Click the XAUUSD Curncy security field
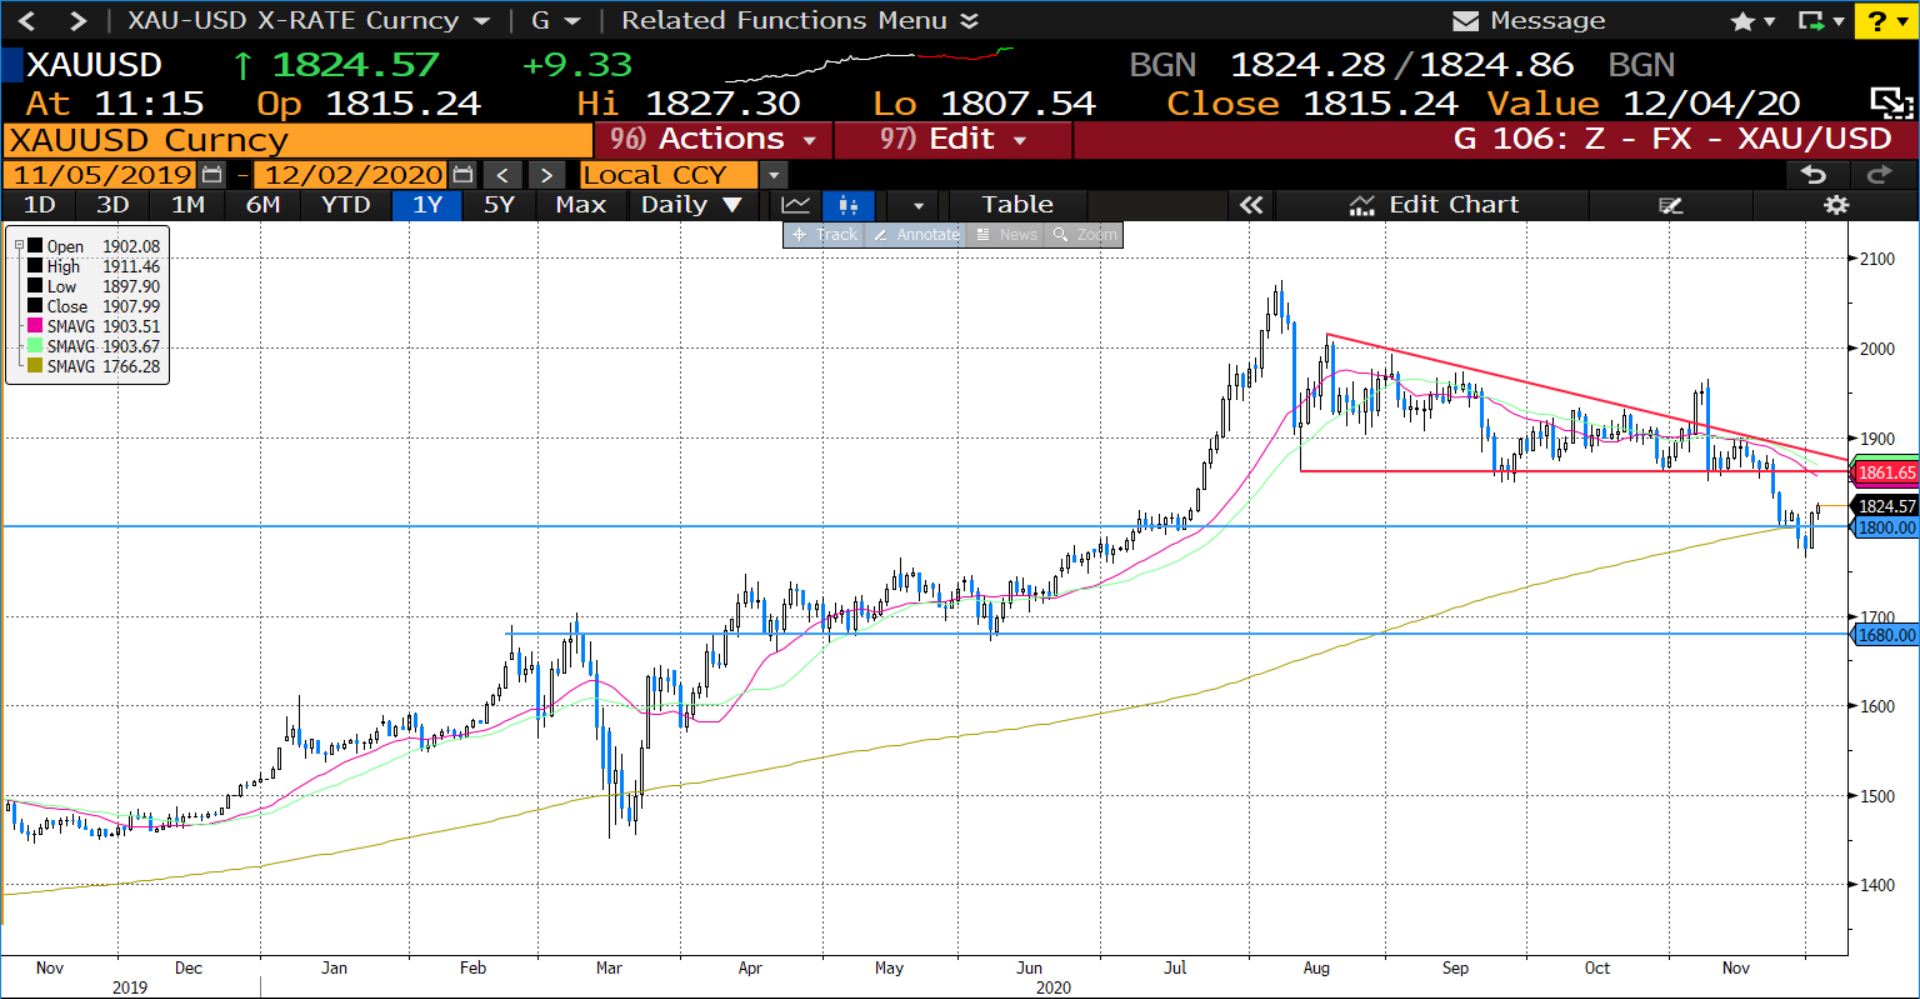Screen dimensions: 1920x999 298,139
